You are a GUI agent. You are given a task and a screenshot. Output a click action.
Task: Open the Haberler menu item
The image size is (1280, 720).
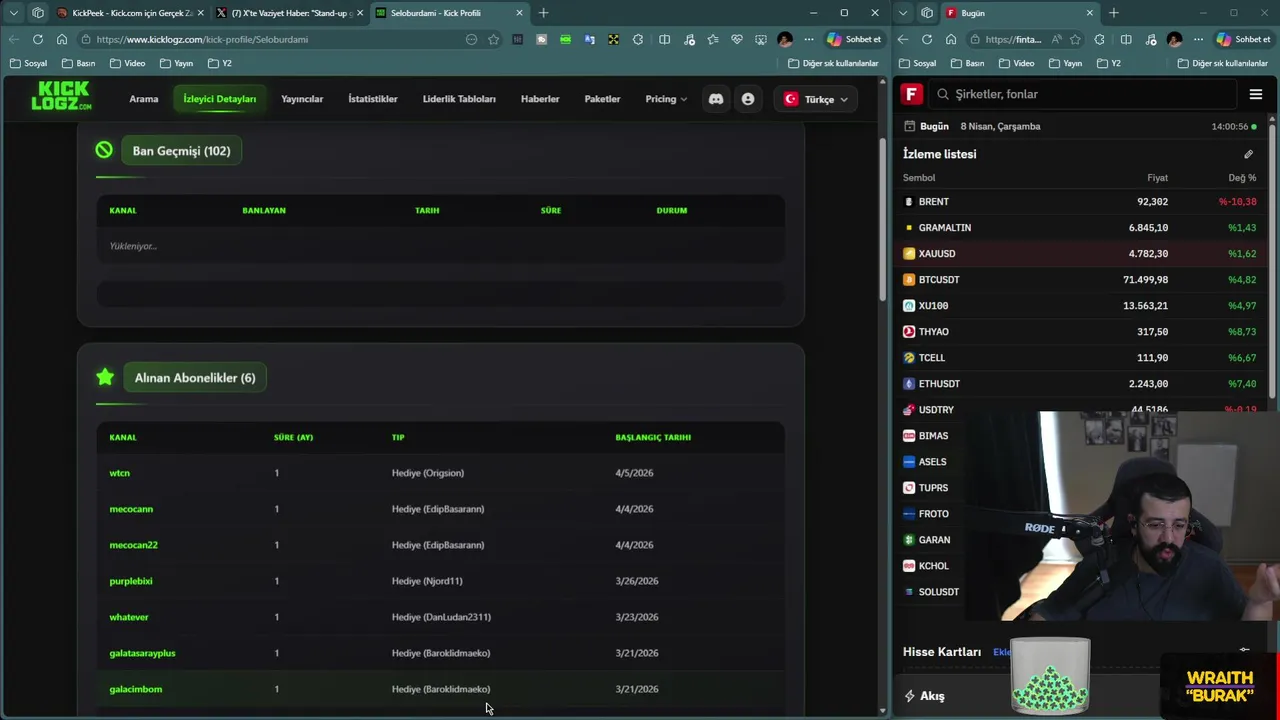point(540,99)
